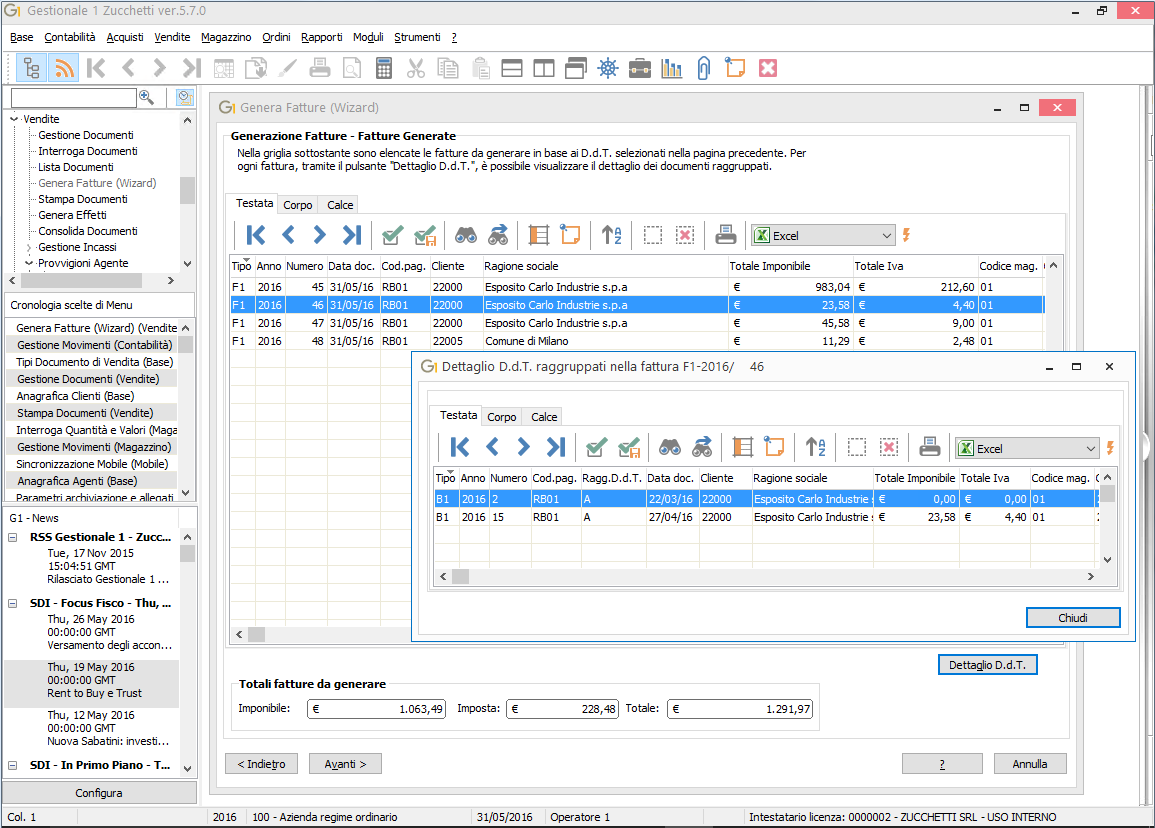The height and width of the screenshot is (828, 1155).
Task: Click vertical scrollbar of Cronologia scelte list
Action: [186, 410]
